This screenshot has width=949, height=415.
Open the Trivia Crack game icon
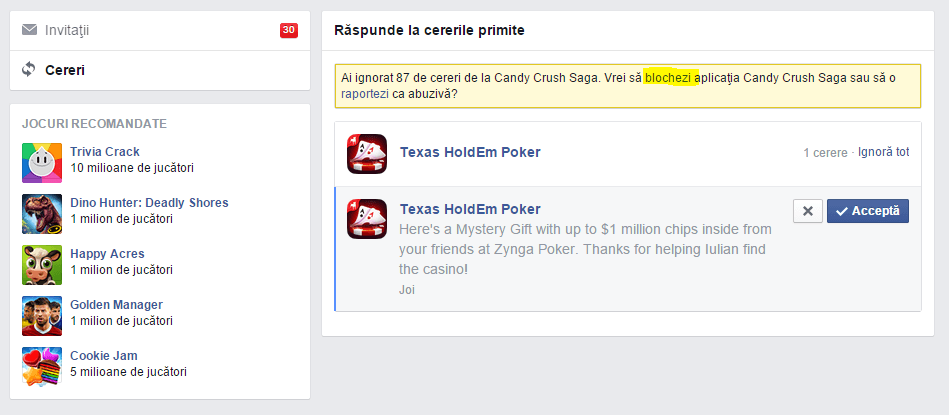[x=42, y=163]
